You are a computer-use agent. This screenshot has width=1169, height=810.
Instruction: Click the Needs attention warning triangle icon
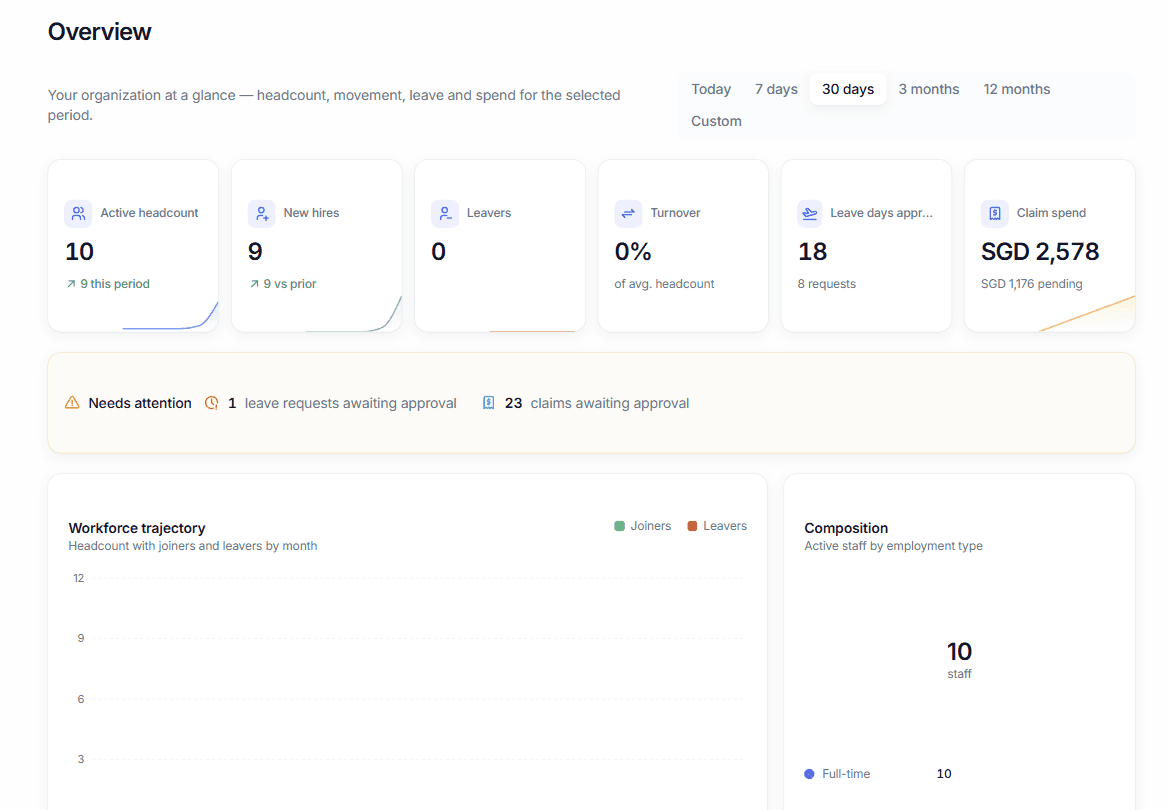(72, 403)
